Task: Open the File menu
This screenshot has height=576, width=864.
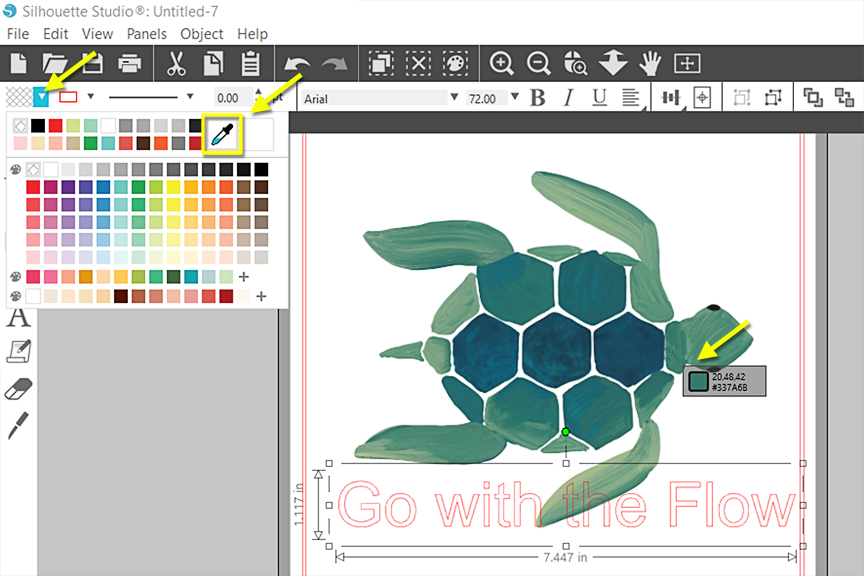Action: 18,34
